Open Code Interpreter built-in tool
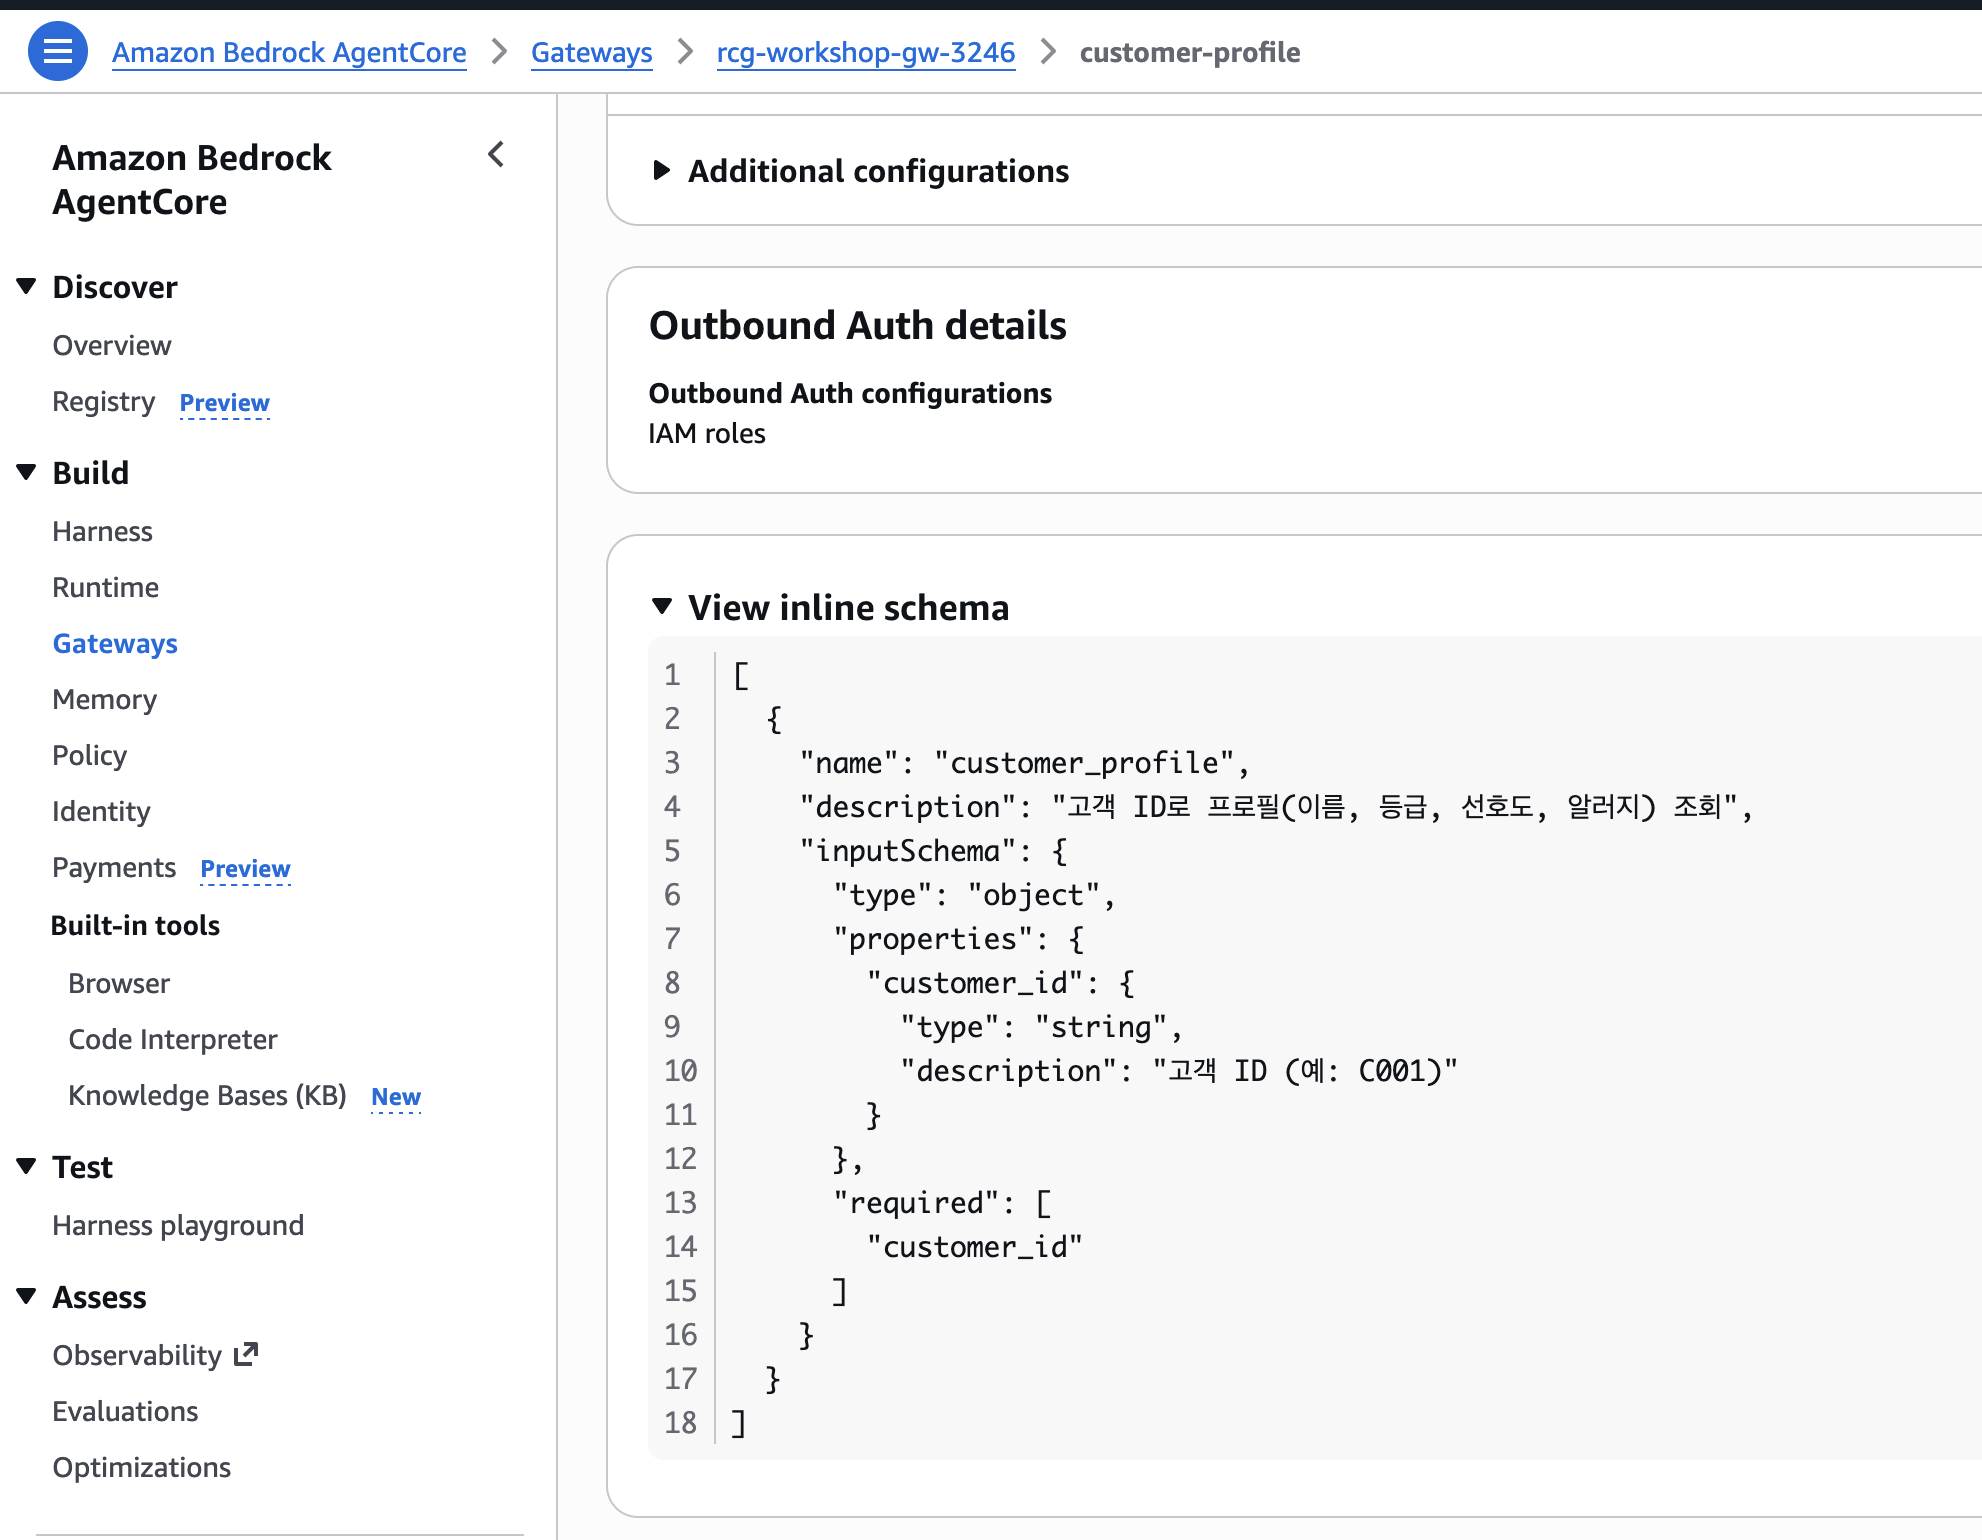The width and height of the screenshot is (1982, 1540). click(173, 1039)
